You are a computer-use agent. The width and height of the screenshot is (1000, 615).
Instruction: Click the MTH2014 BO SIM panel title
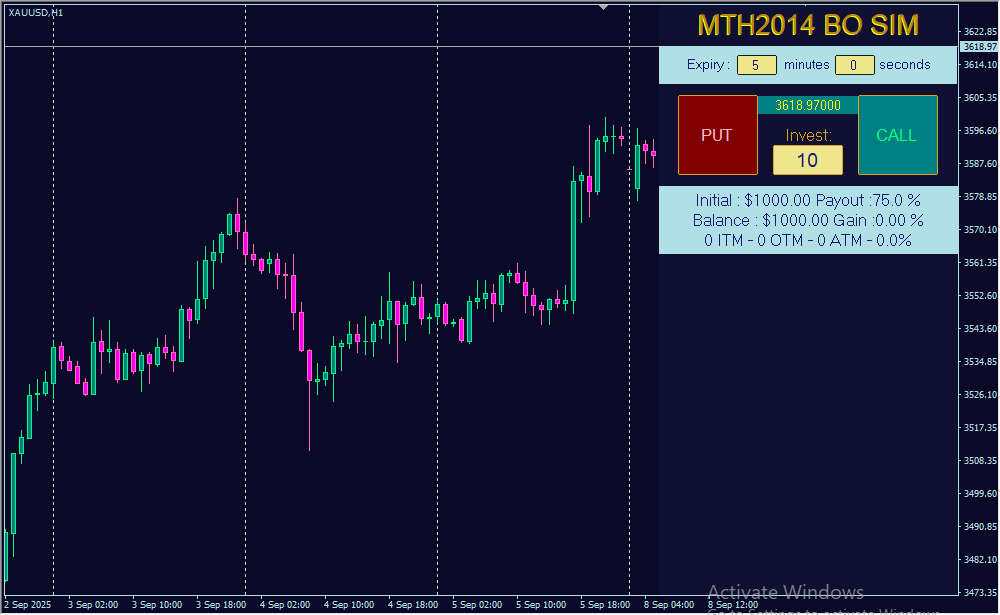(x=807, y=25)
